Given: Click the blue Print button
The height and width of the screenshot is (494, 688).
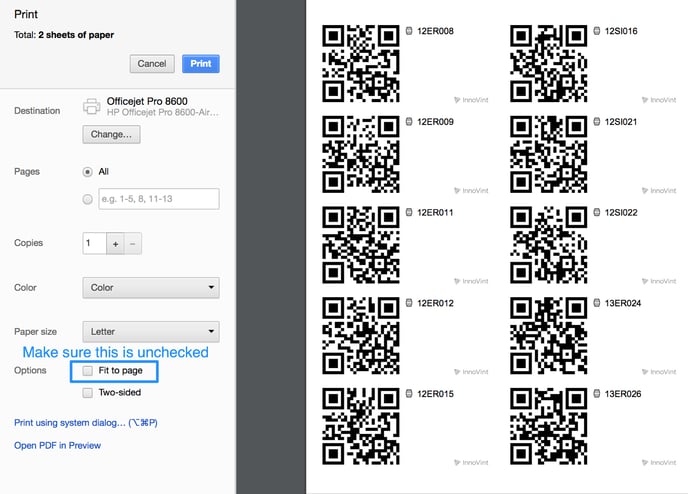Looking at the screenshot, I should point(201,64).
